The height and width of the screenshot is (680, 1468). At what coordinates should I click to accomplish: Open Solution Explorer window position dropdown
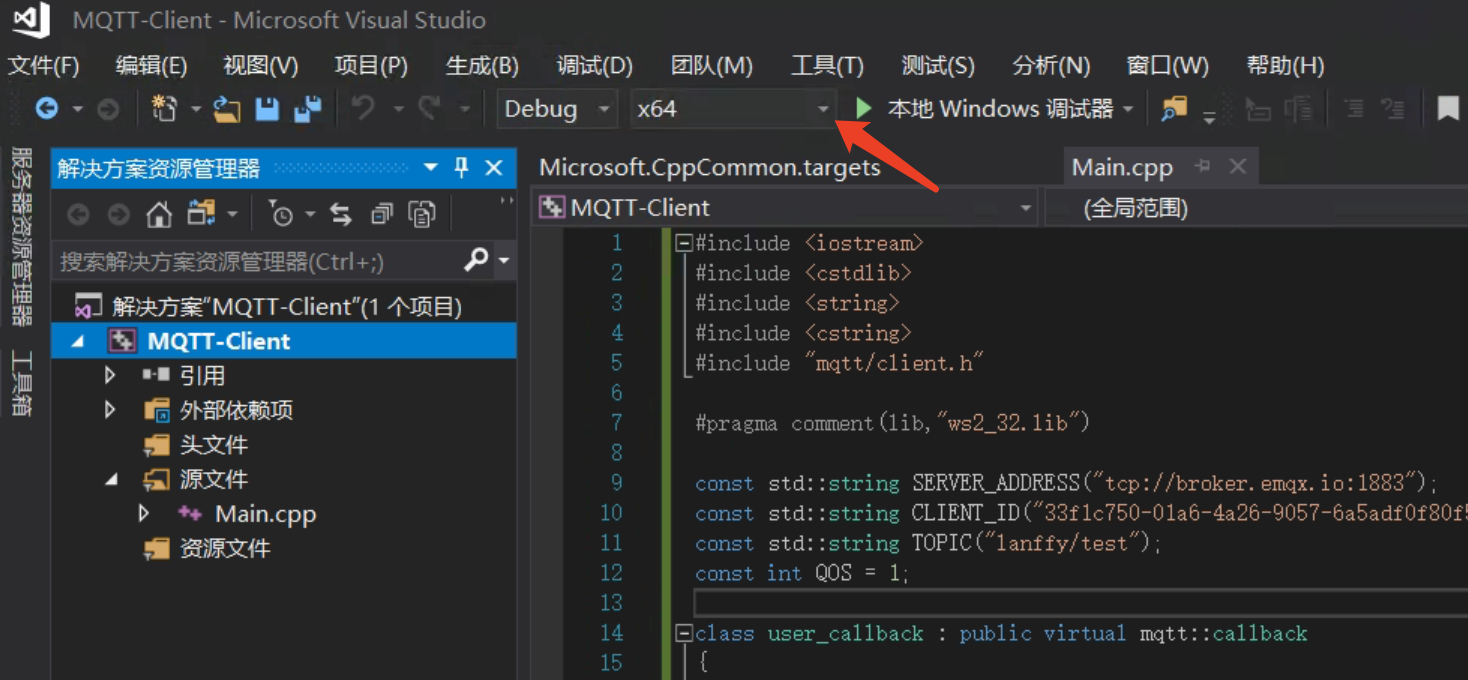point(431,167)
